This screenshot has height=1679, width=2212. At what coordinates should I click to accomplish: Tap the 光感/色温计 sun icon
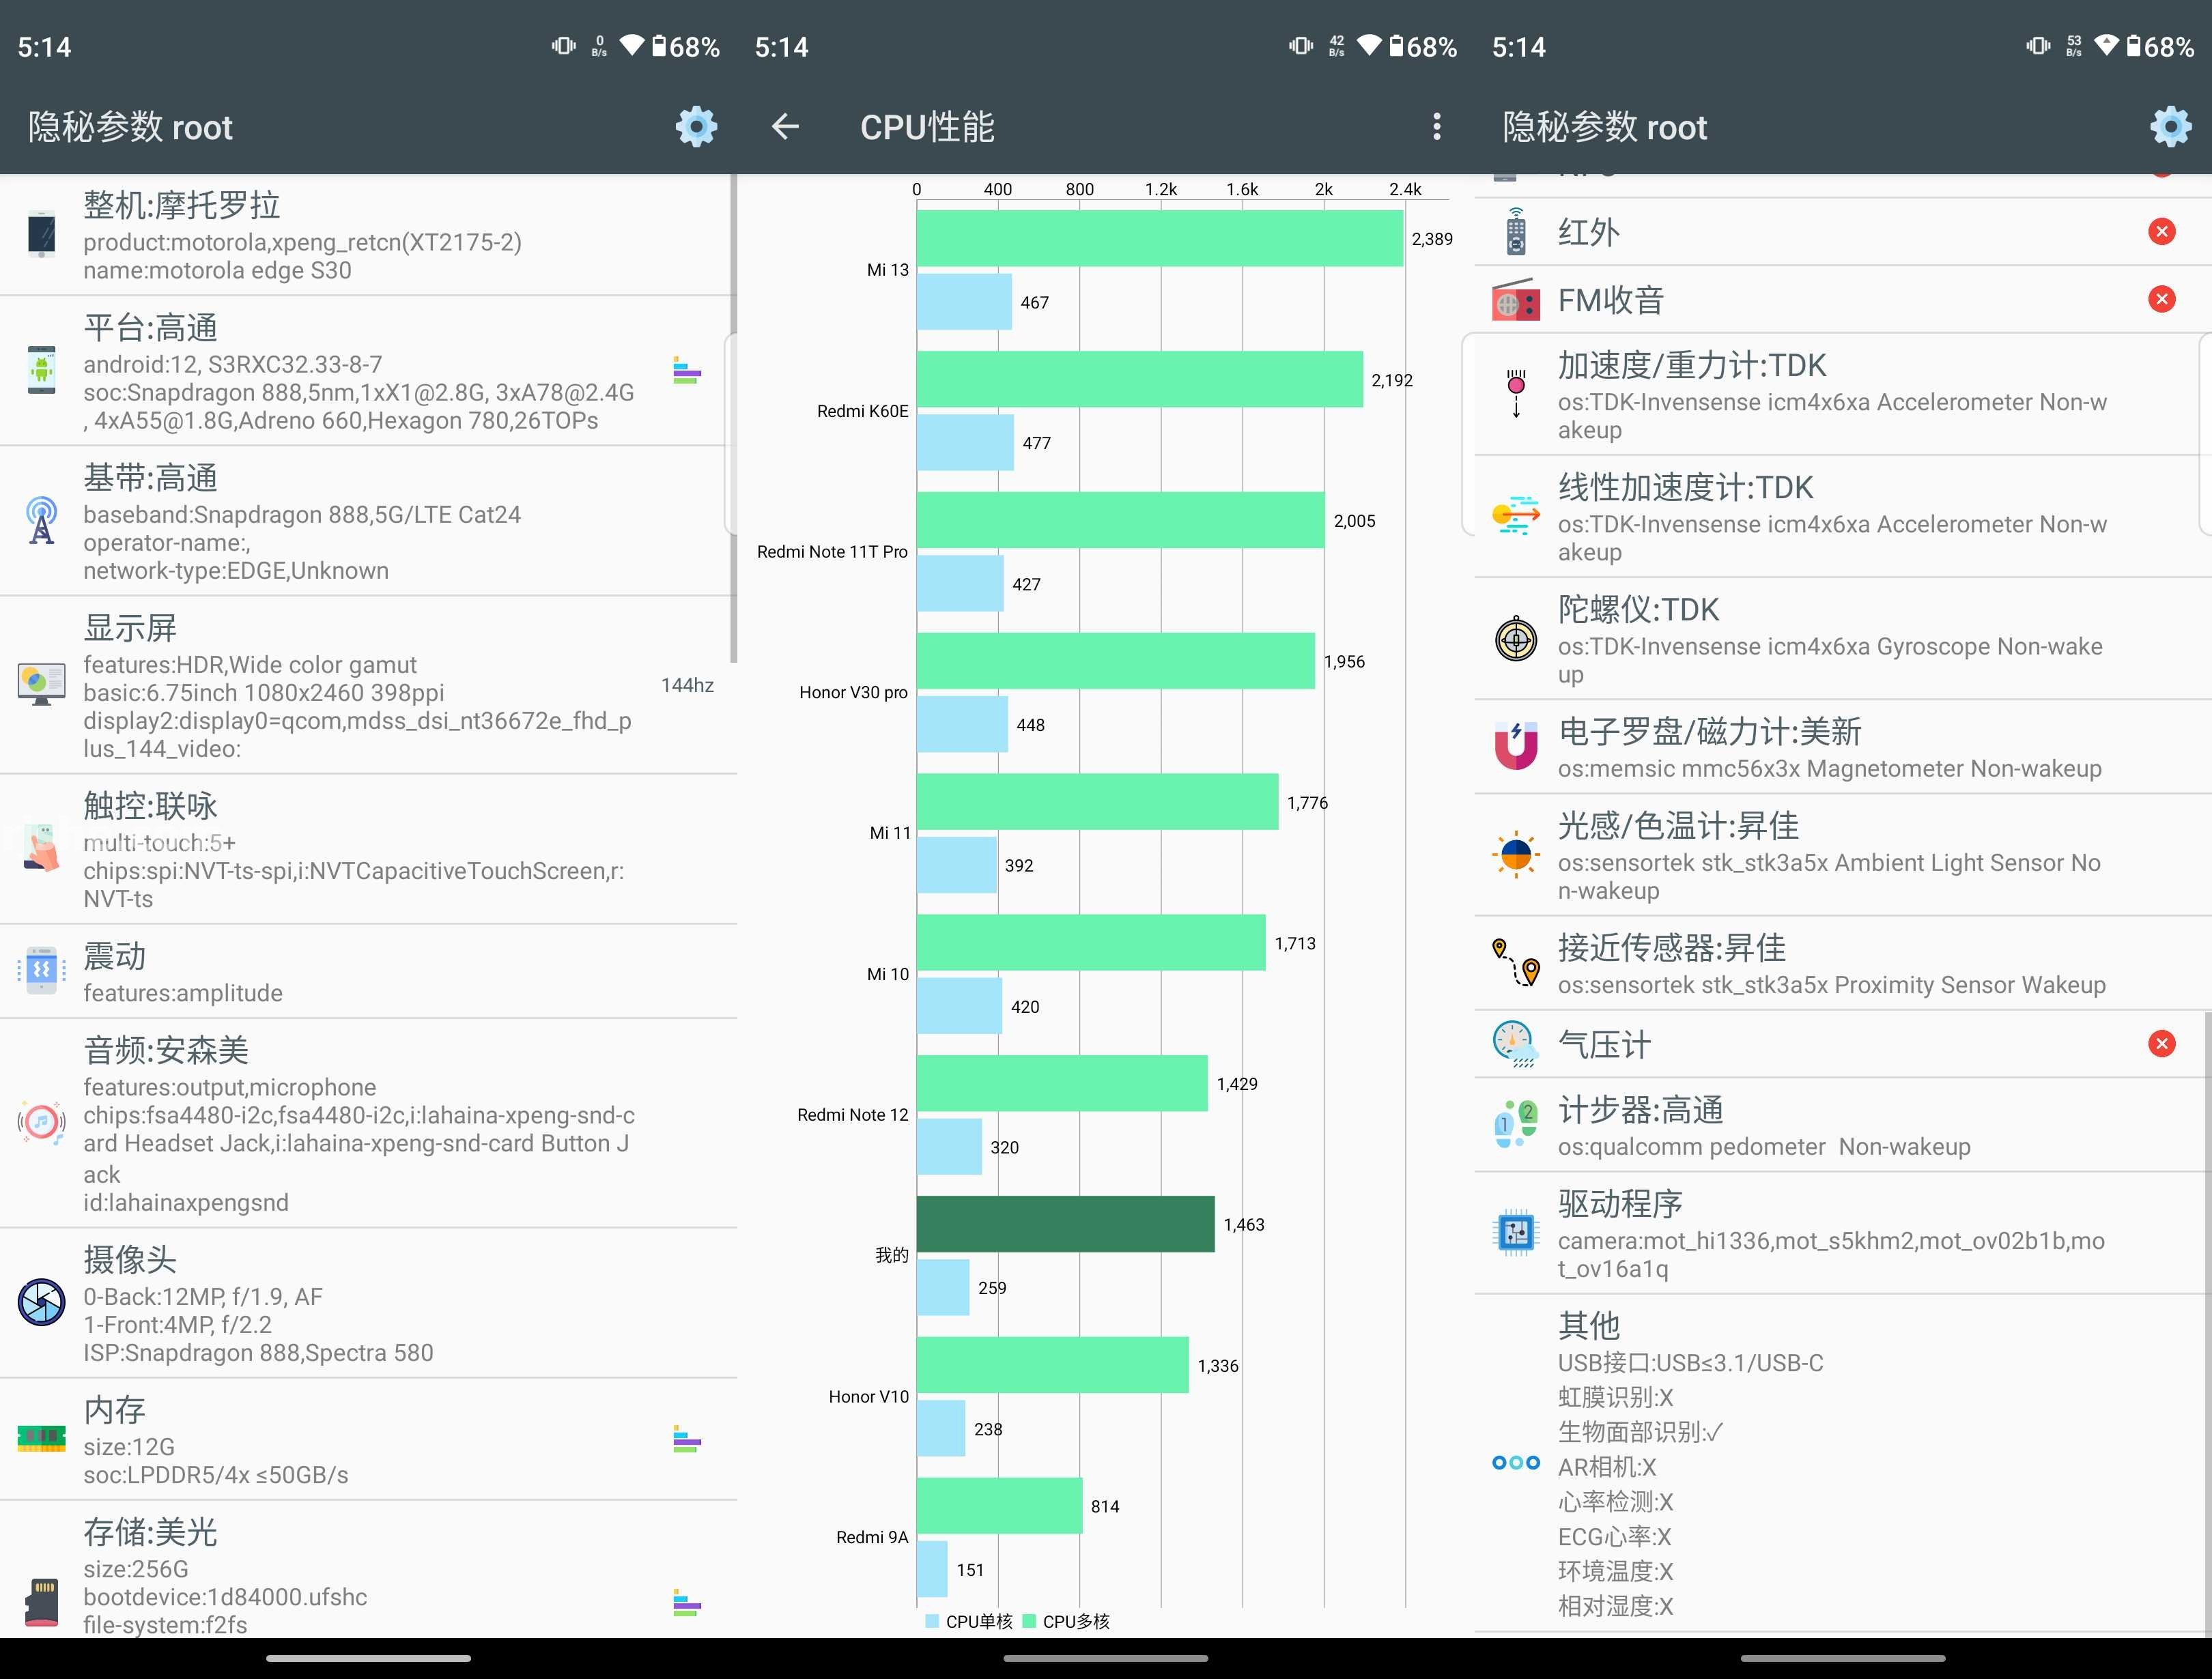coord(1516,854)
